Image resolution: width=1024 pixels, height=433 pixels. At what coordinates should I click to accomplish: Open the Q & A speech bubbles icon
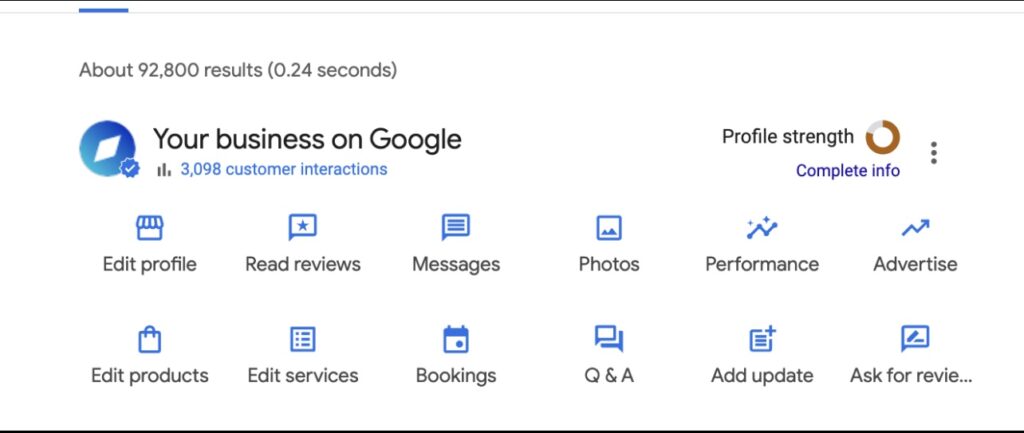609,339
